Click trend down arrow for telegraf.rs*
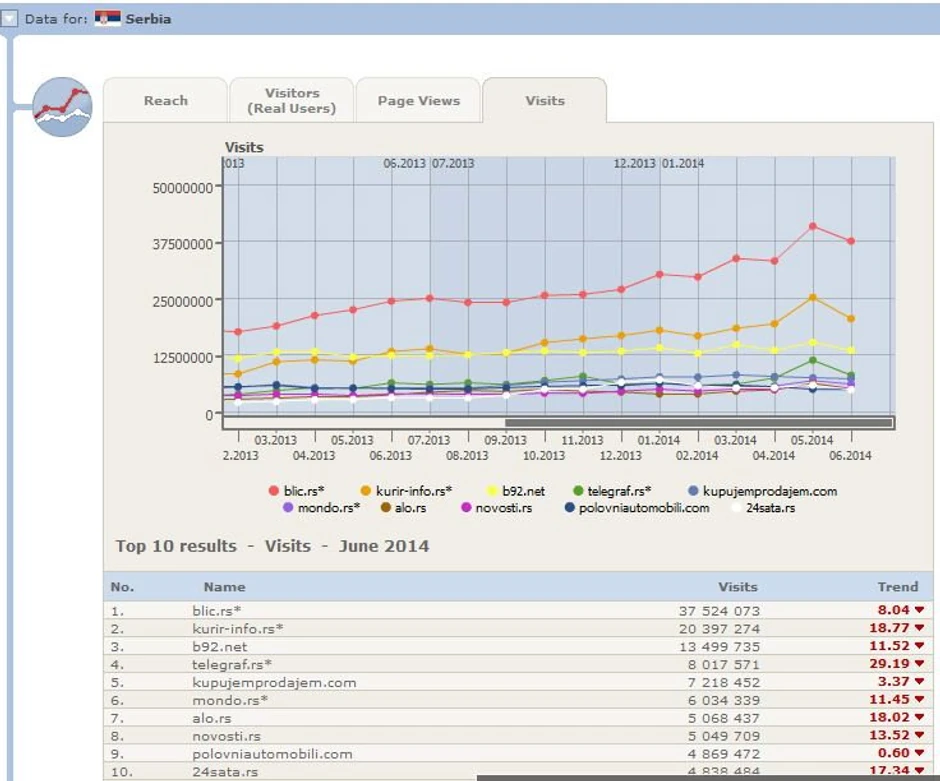This screenshot has width=940, height=781. [919, 664]
